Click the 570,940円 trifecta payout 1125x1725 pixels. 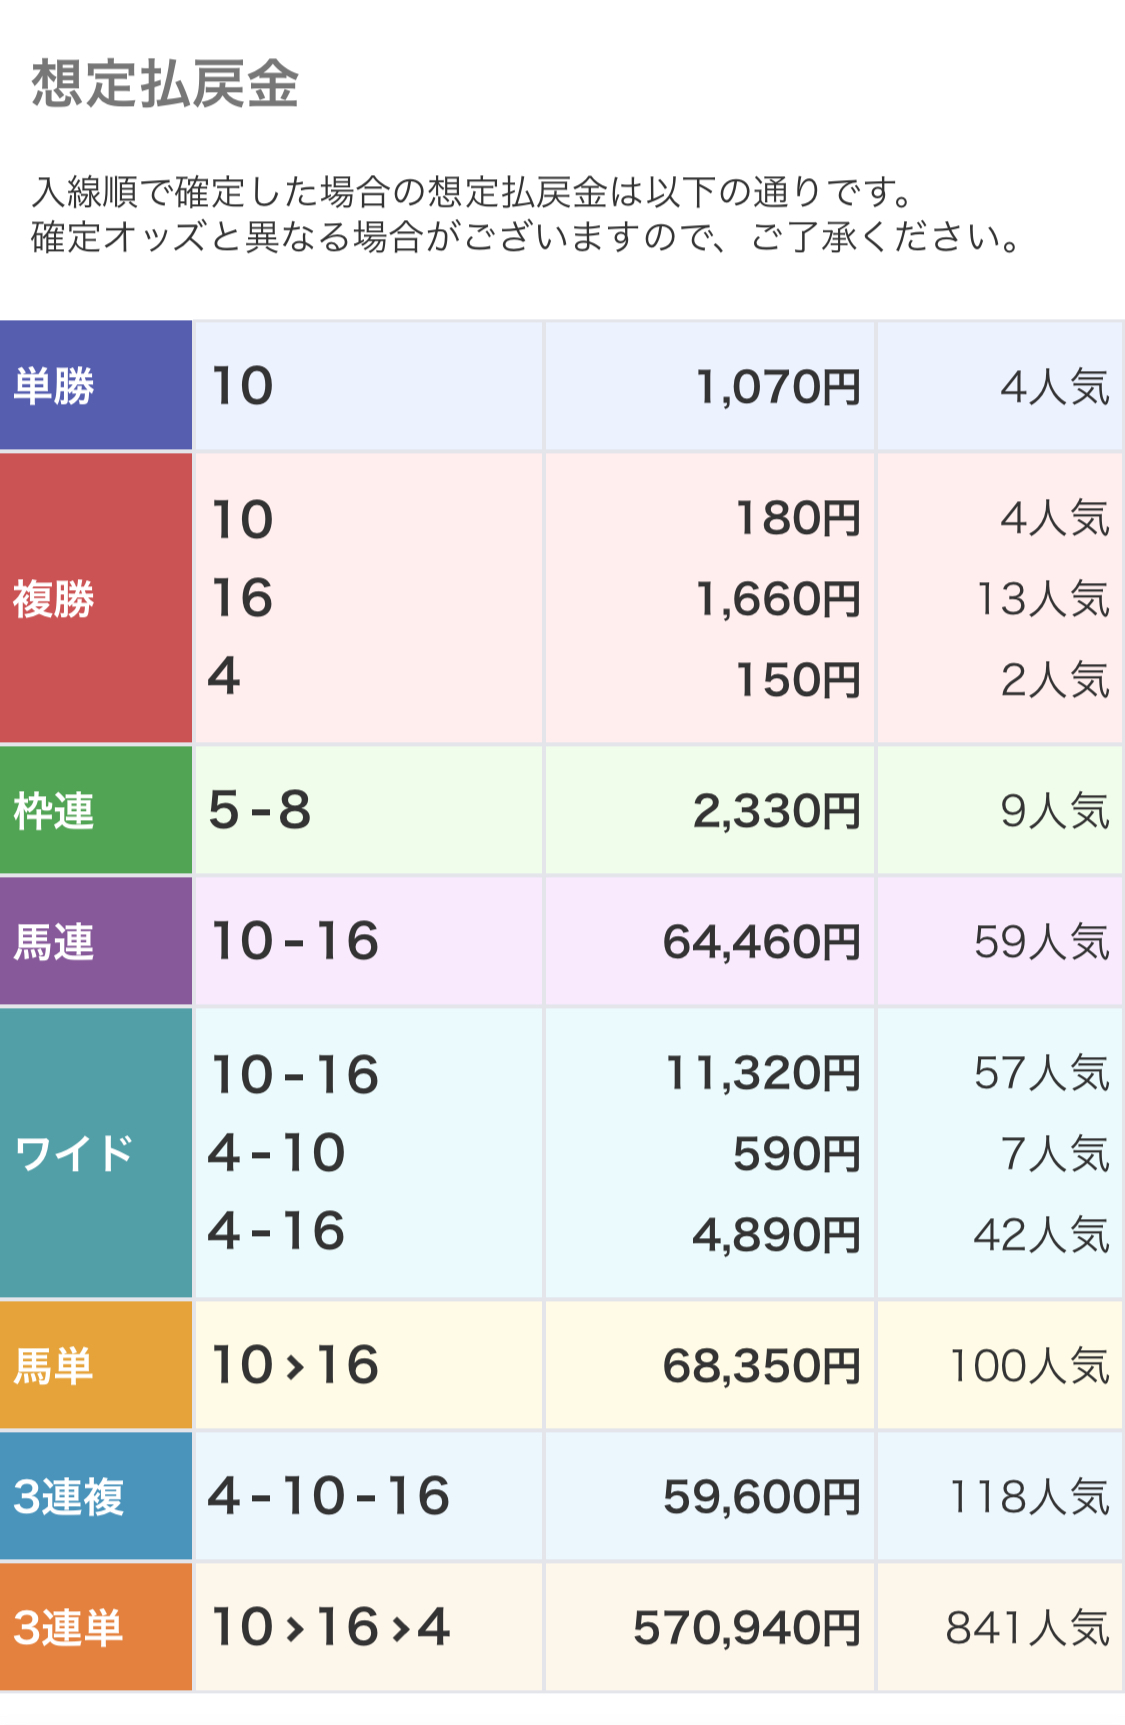click(746, 1628)
